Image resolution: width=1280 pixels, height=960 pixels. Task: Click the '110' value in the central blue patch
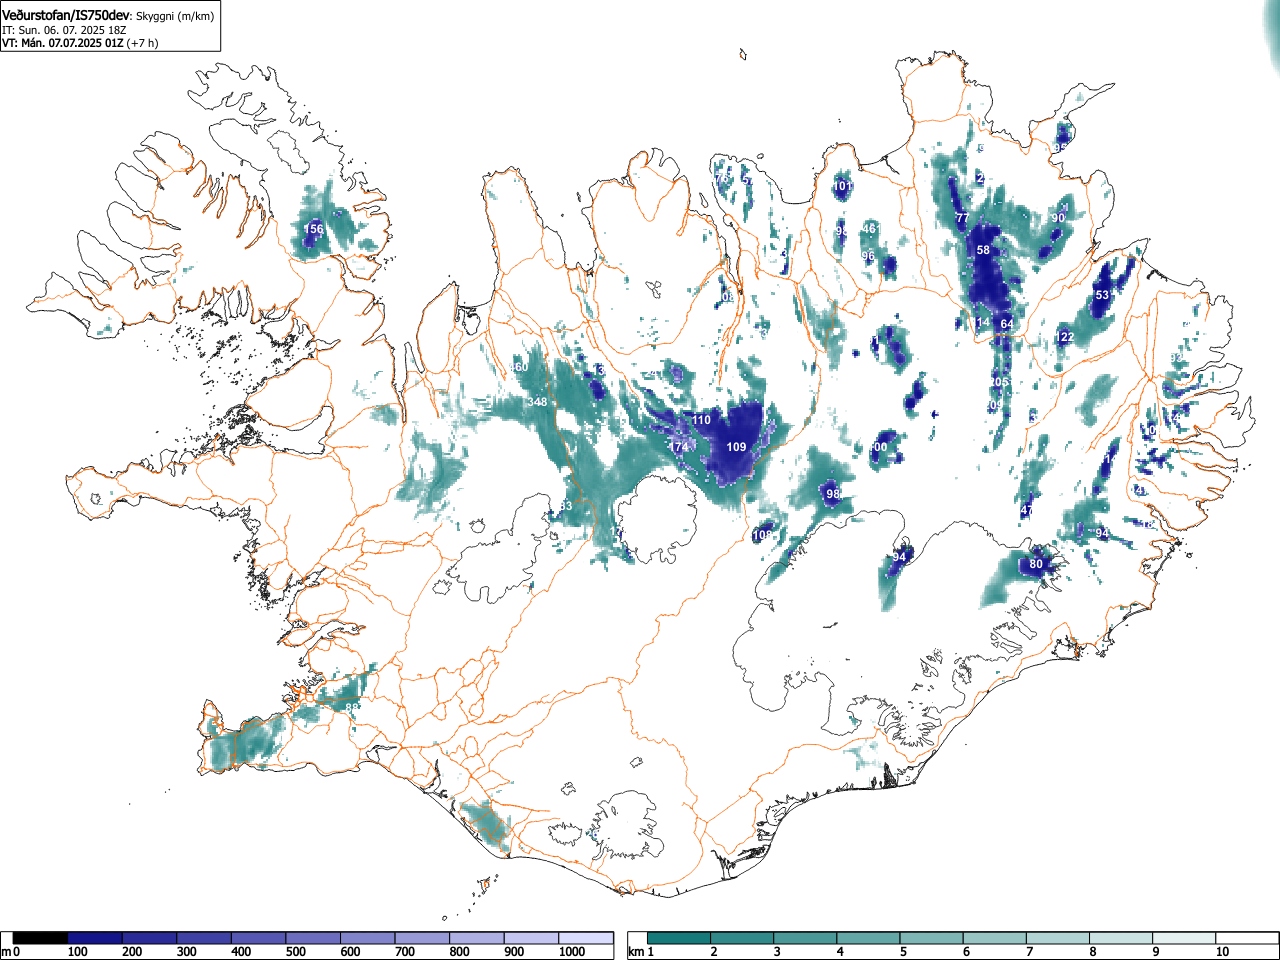[702, 420]
